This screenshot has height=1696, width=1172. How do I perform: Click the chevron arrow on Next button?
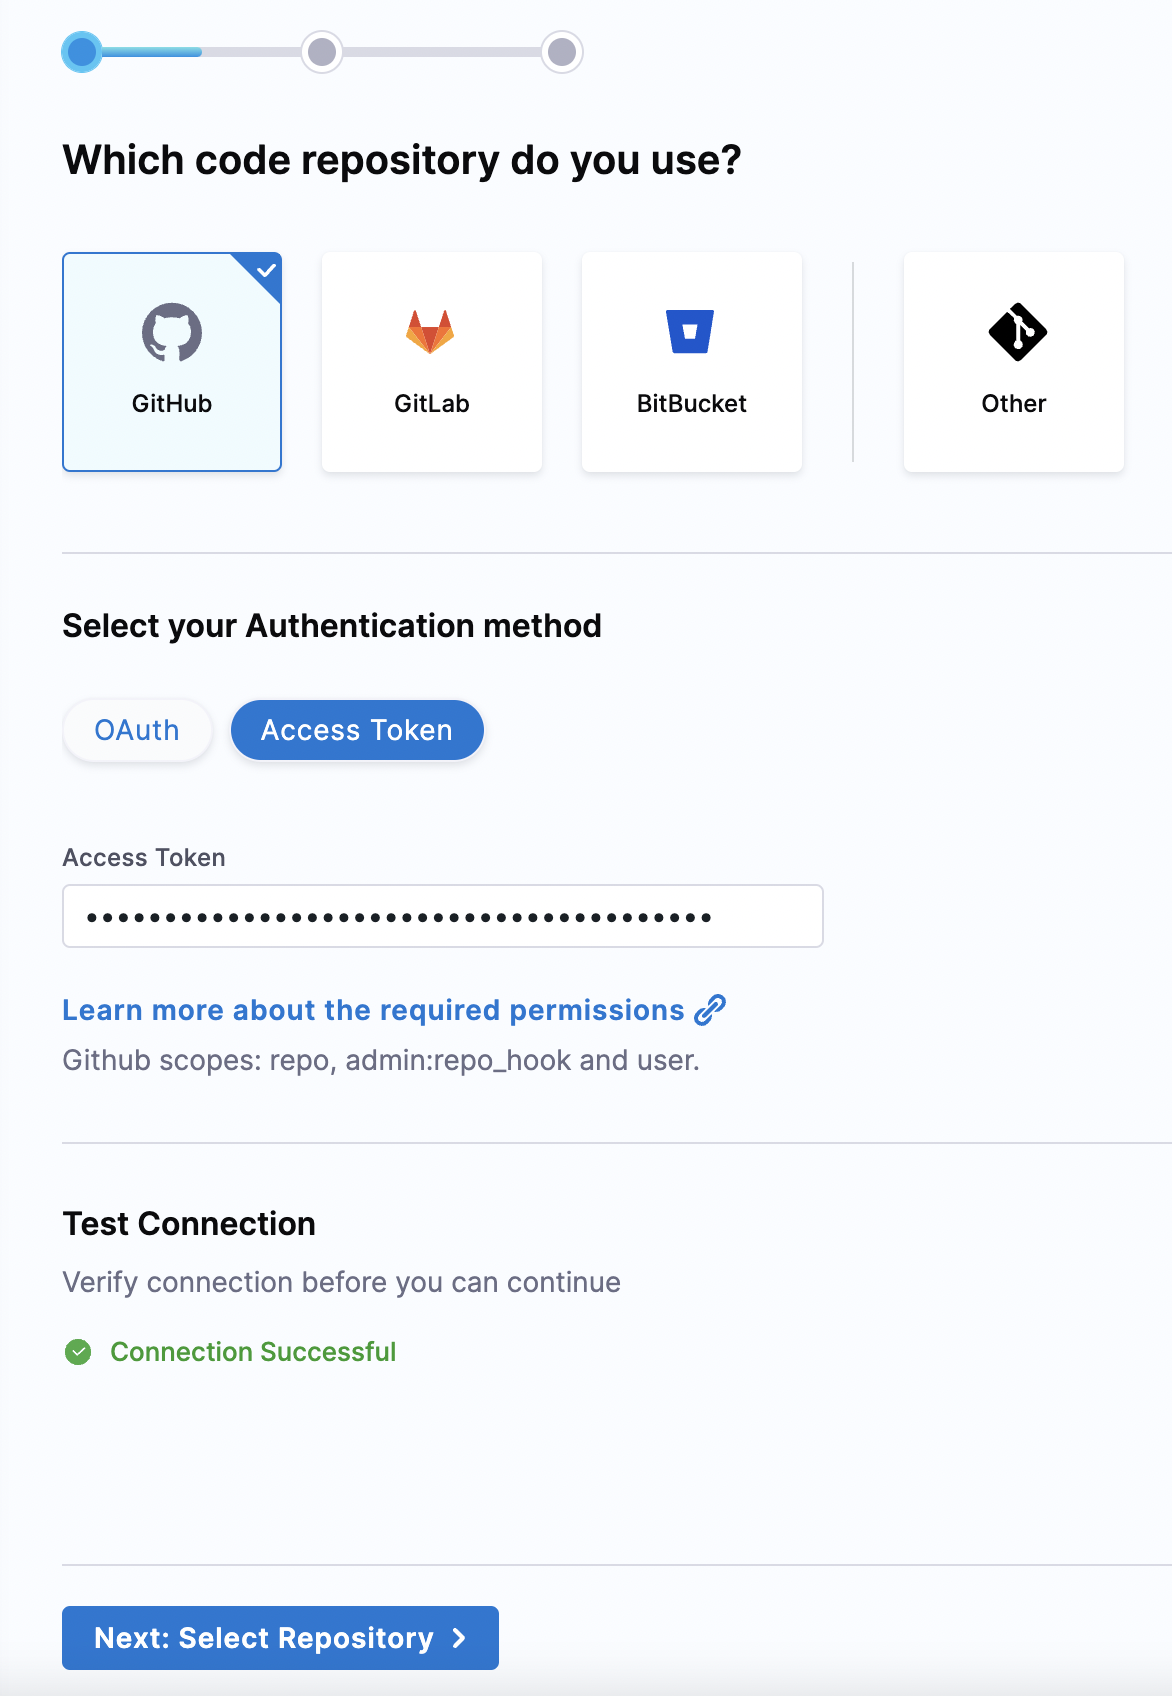click(x=459, y=1638)
